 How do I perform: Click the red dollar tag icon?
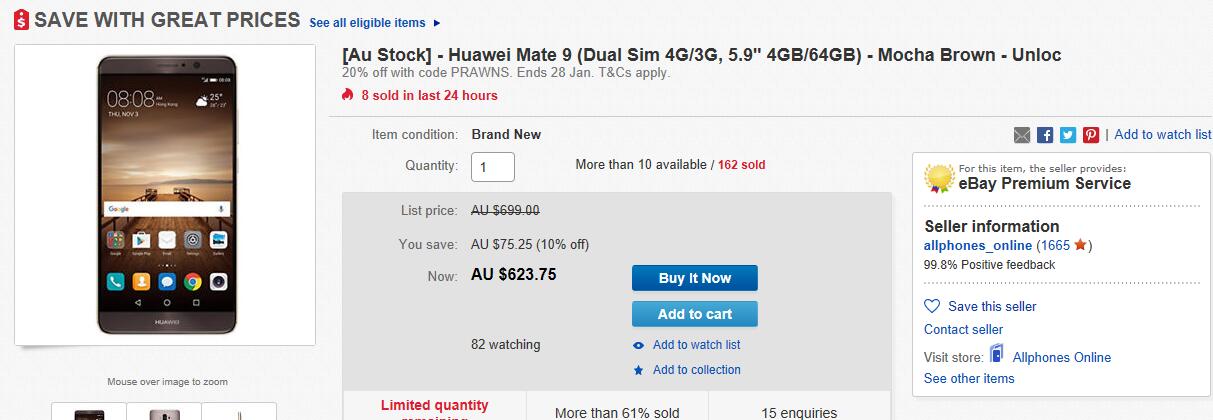tap(20, 20)
